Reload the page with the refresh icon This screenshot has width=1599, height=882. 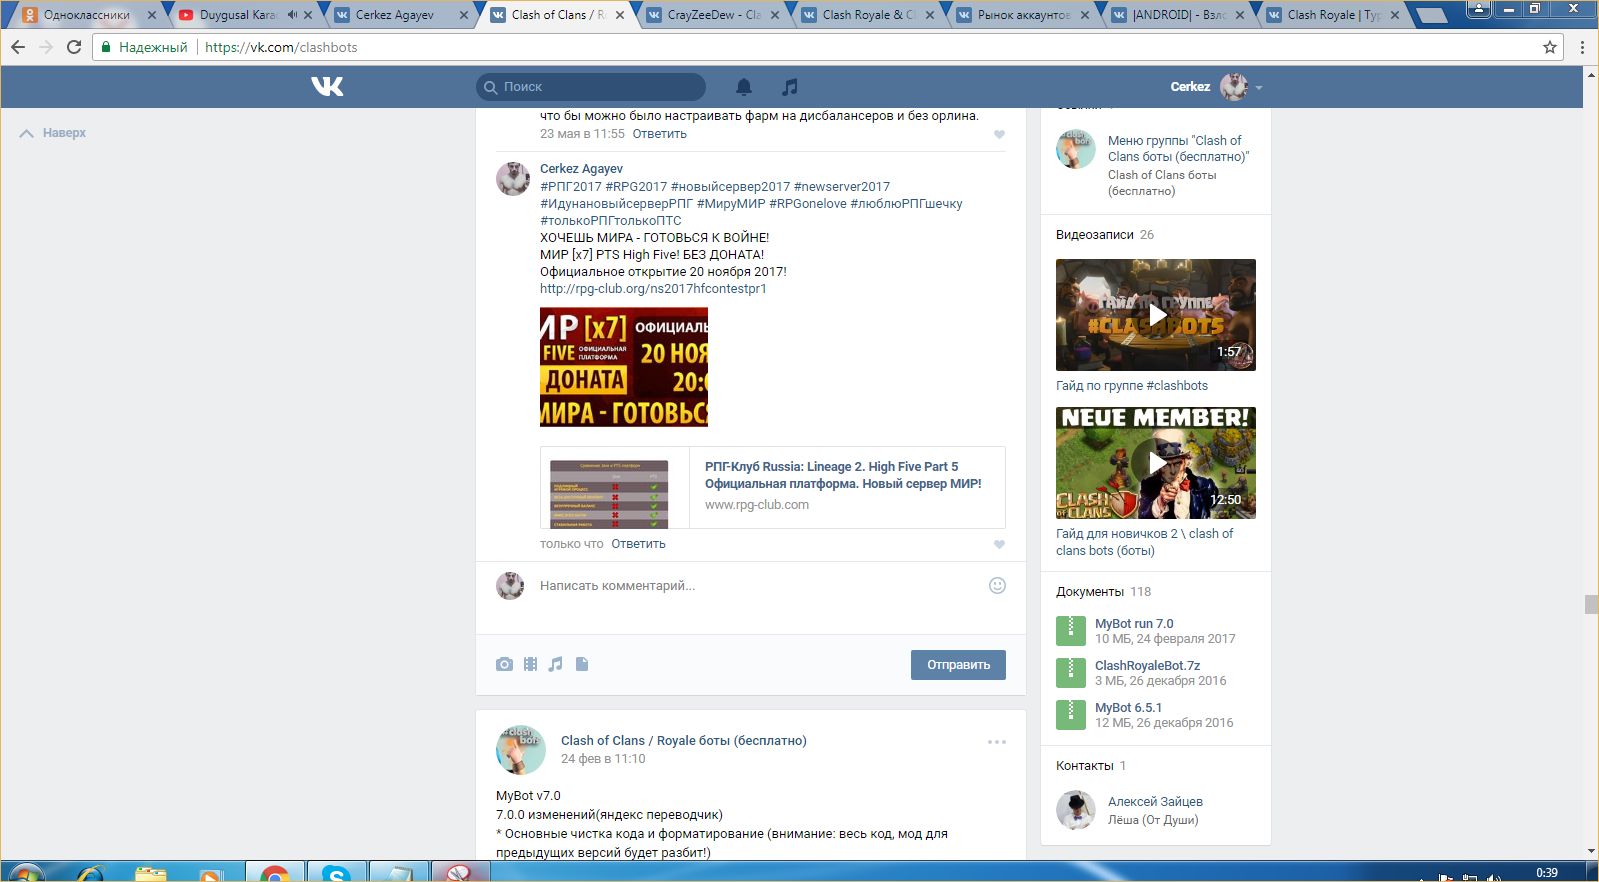73,47
